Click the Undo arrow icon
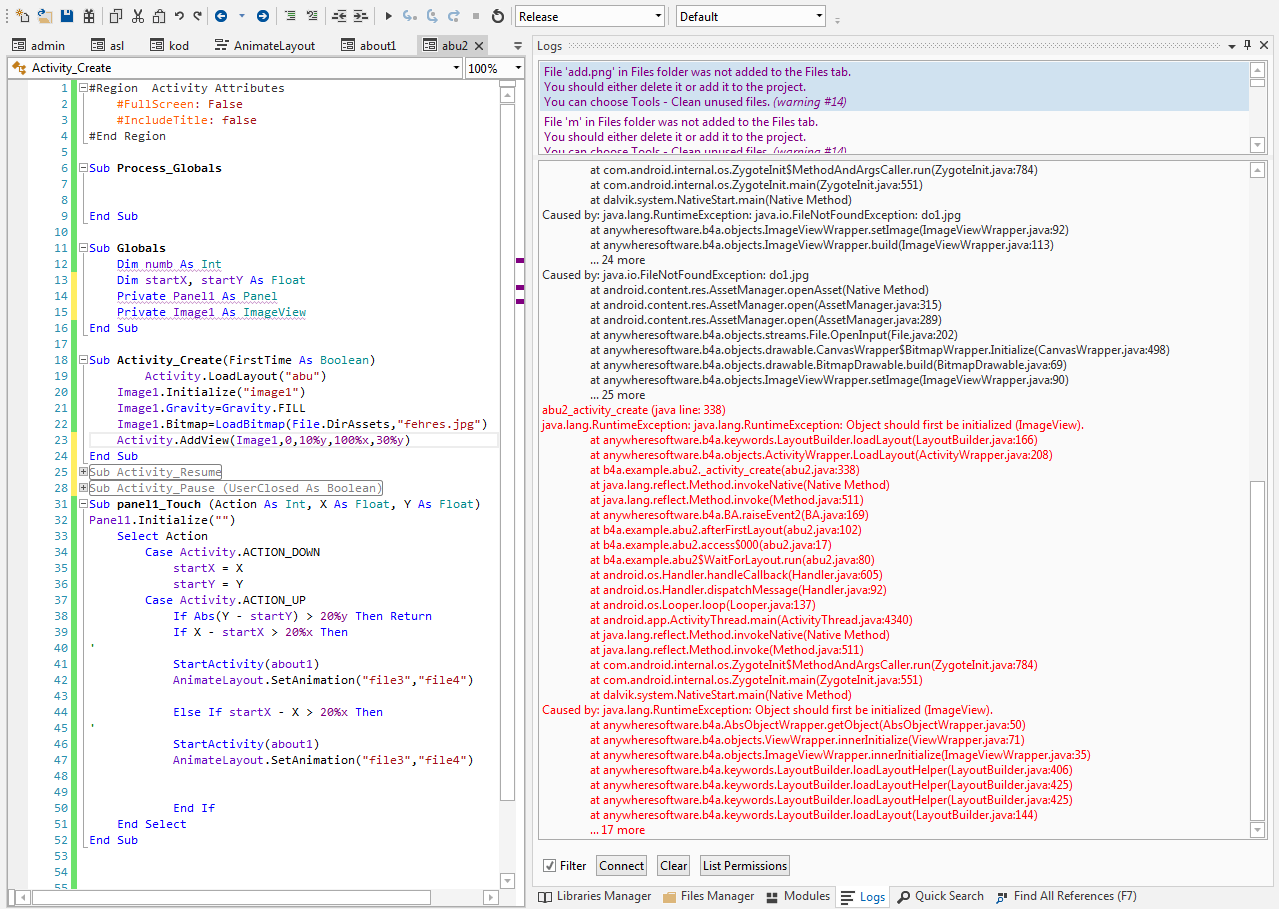The height and width of the screenshot is (909, 1279). point(179,16)
